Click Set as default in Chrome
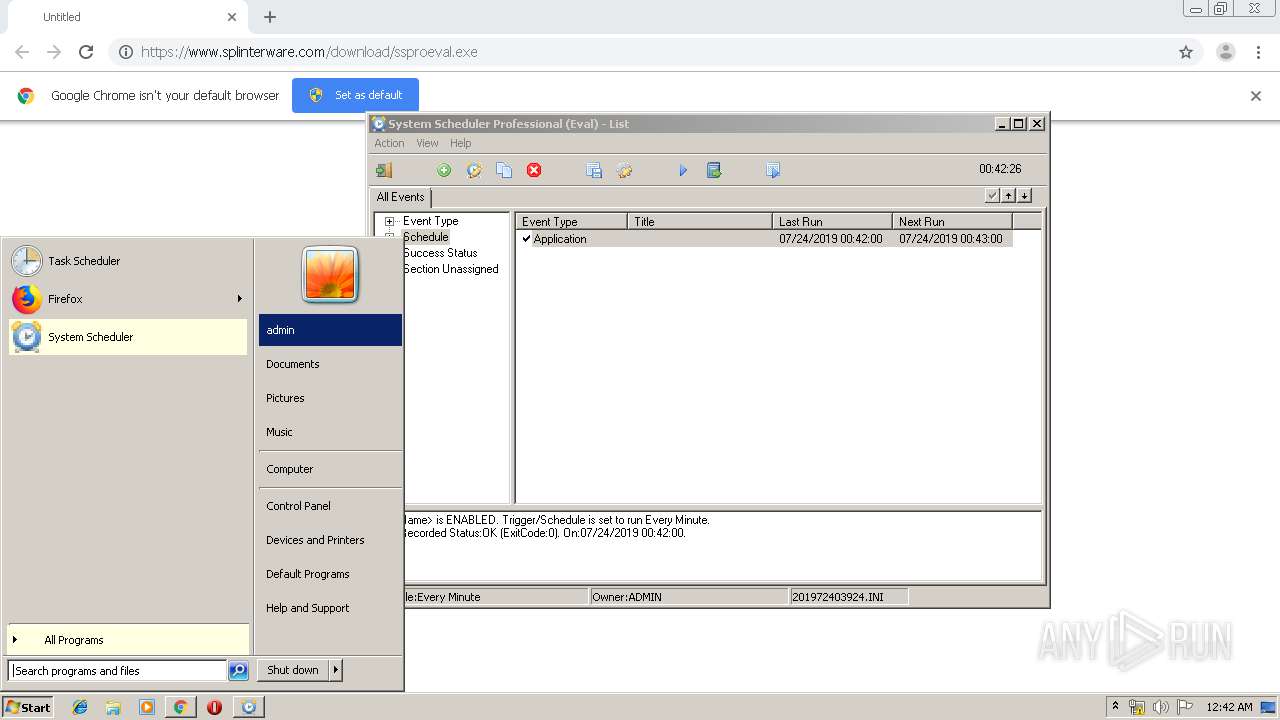The height and width of the screenshot is (720, 1280). click(355, 95)
